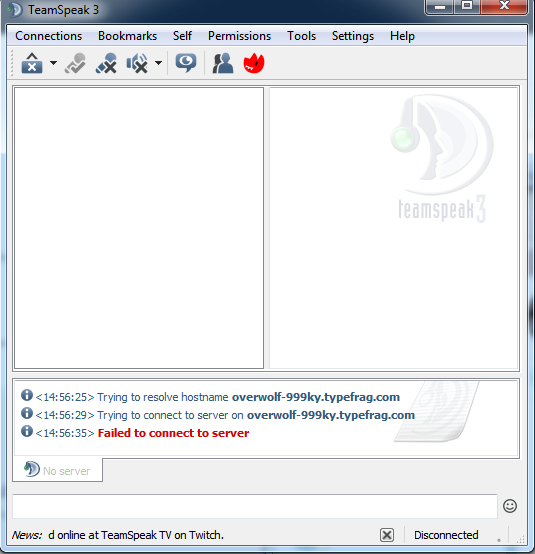The image size is (535, 554).
Task: Click the Failed to connect to server message
Action: [173, 433]
